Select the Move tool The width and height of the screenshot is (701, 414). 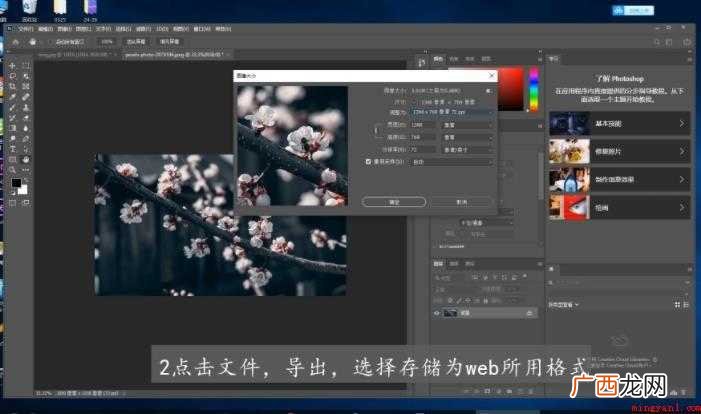(x=13, y=66)
